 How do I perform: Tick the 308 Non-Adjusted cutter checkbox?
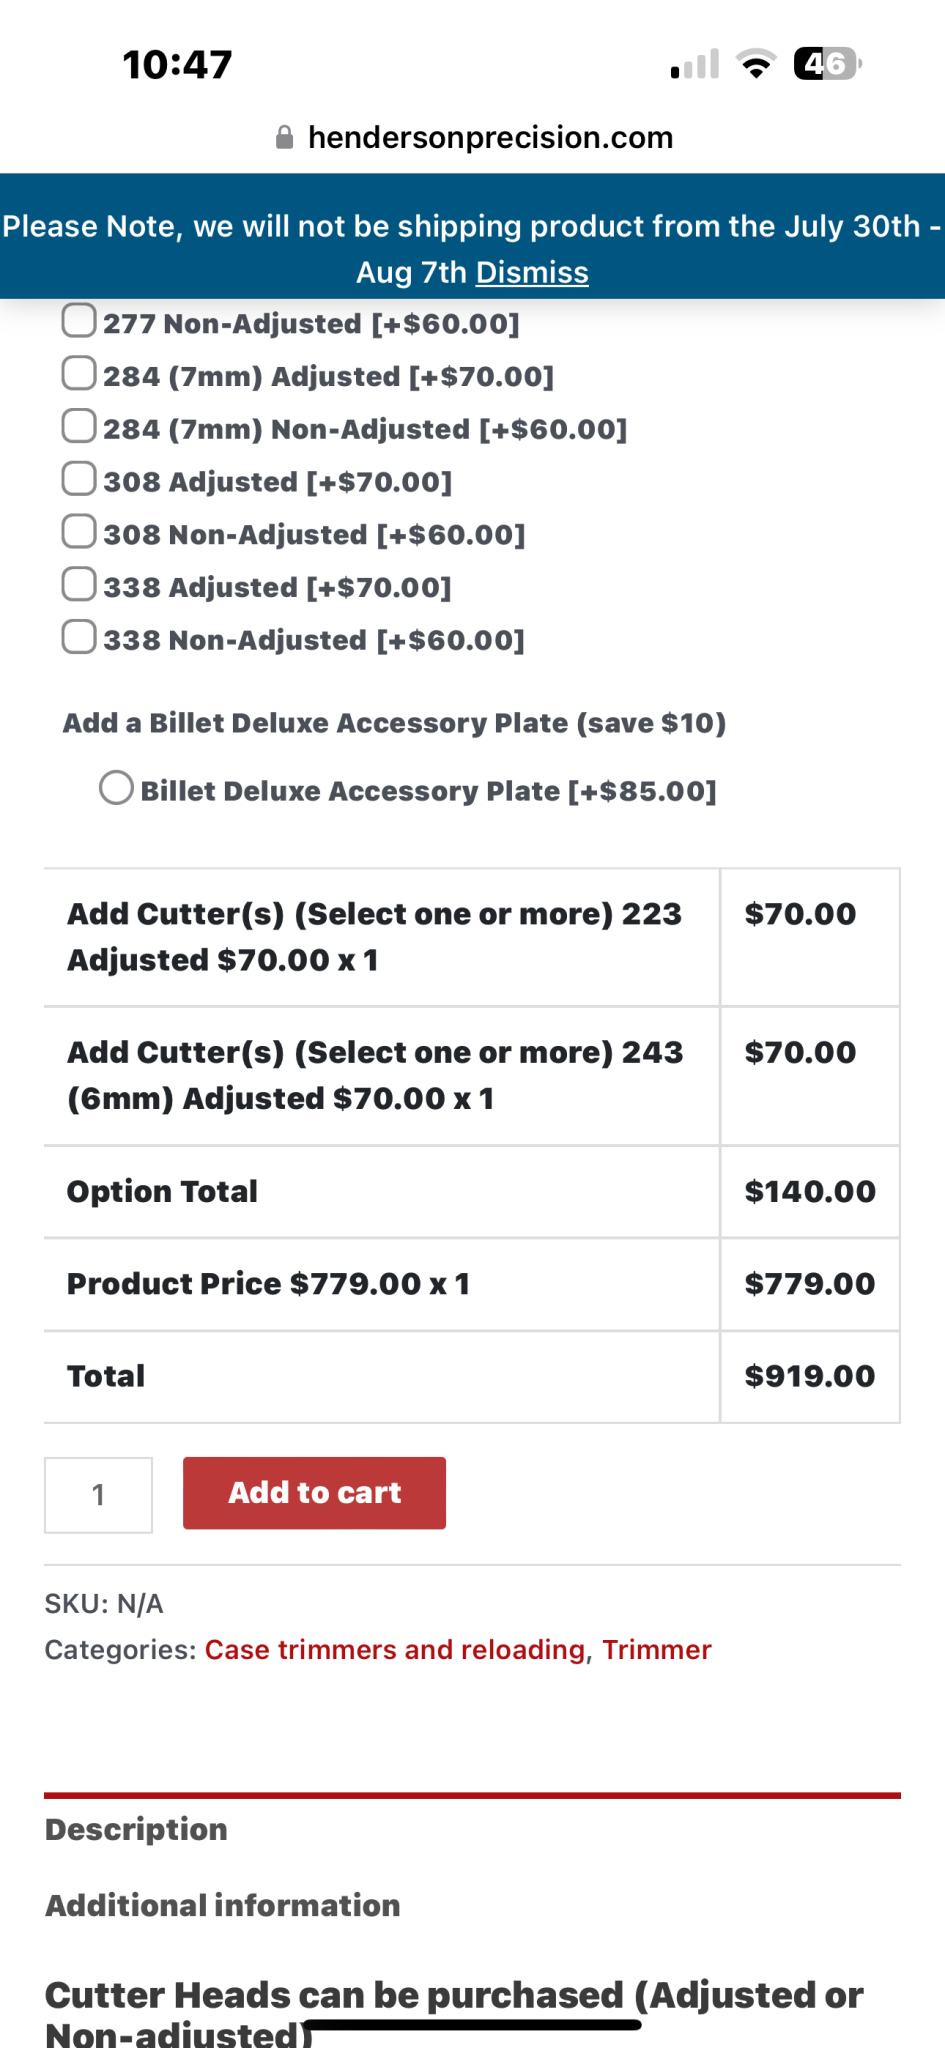79,531
